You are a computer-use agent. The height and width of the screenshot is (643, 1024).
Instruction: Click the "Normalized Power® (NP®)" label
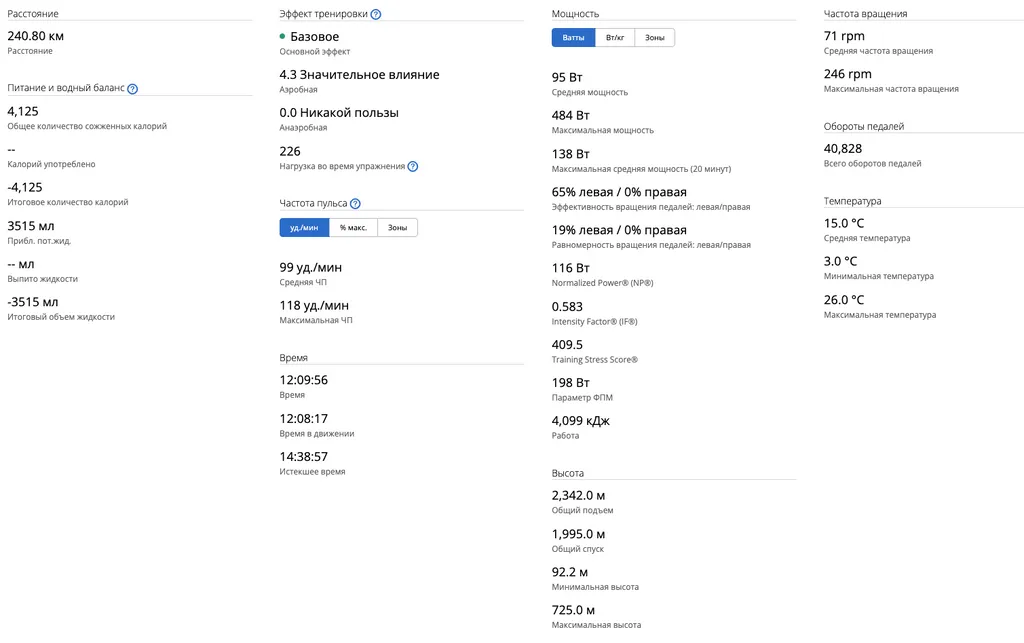click(602, 284)
